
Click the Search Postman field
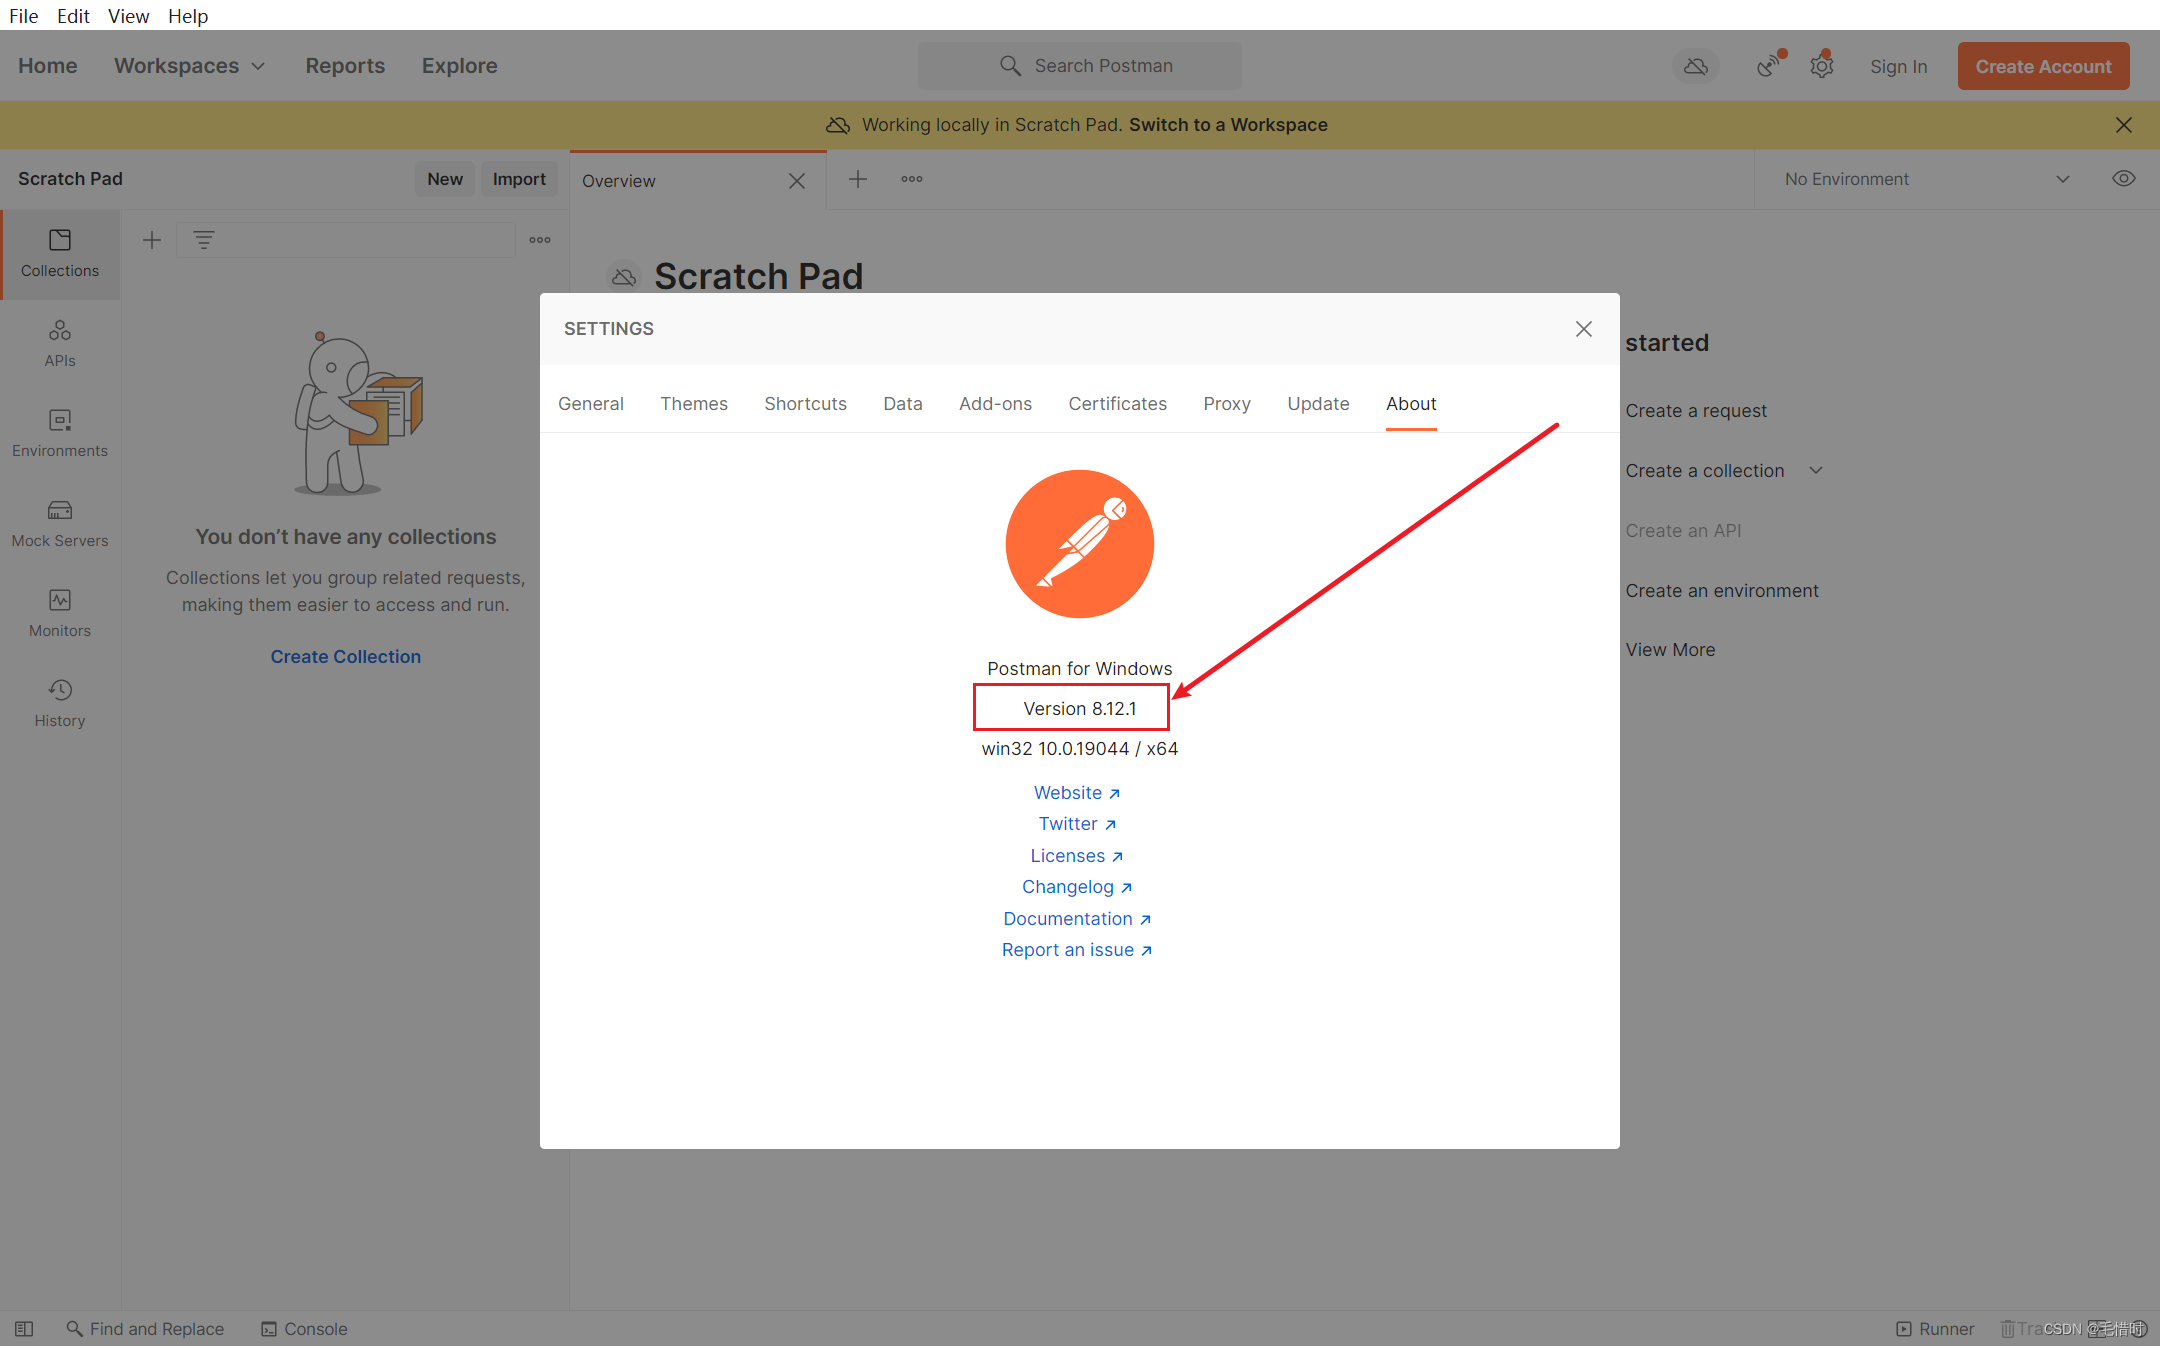coord(1080,66)
